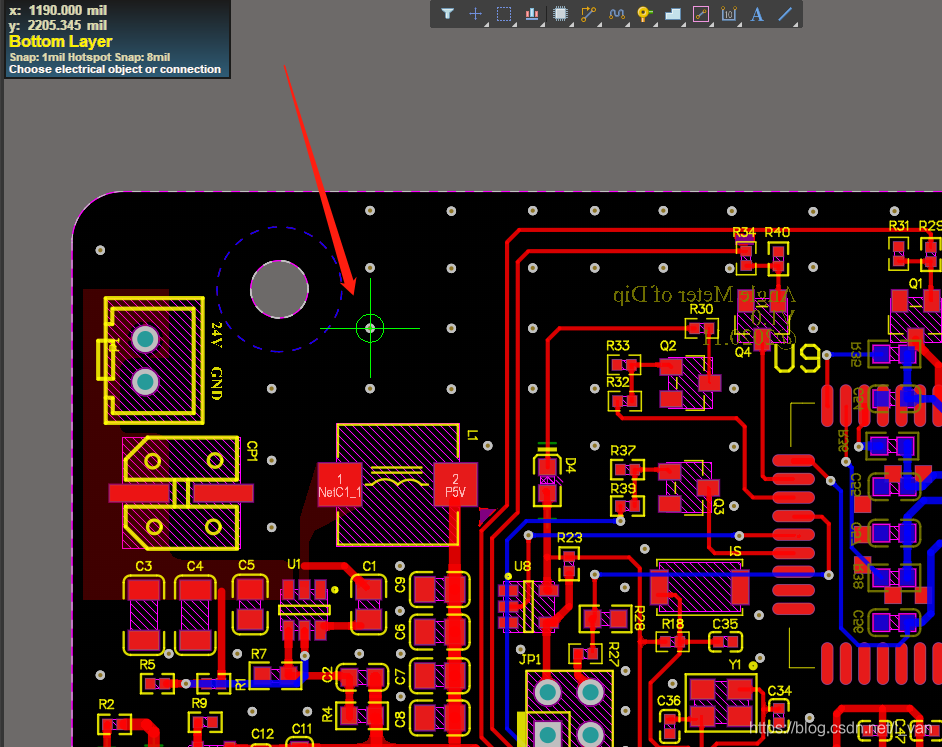
Task: Click the 24V silkscreen label
Action: coord(217,335)
